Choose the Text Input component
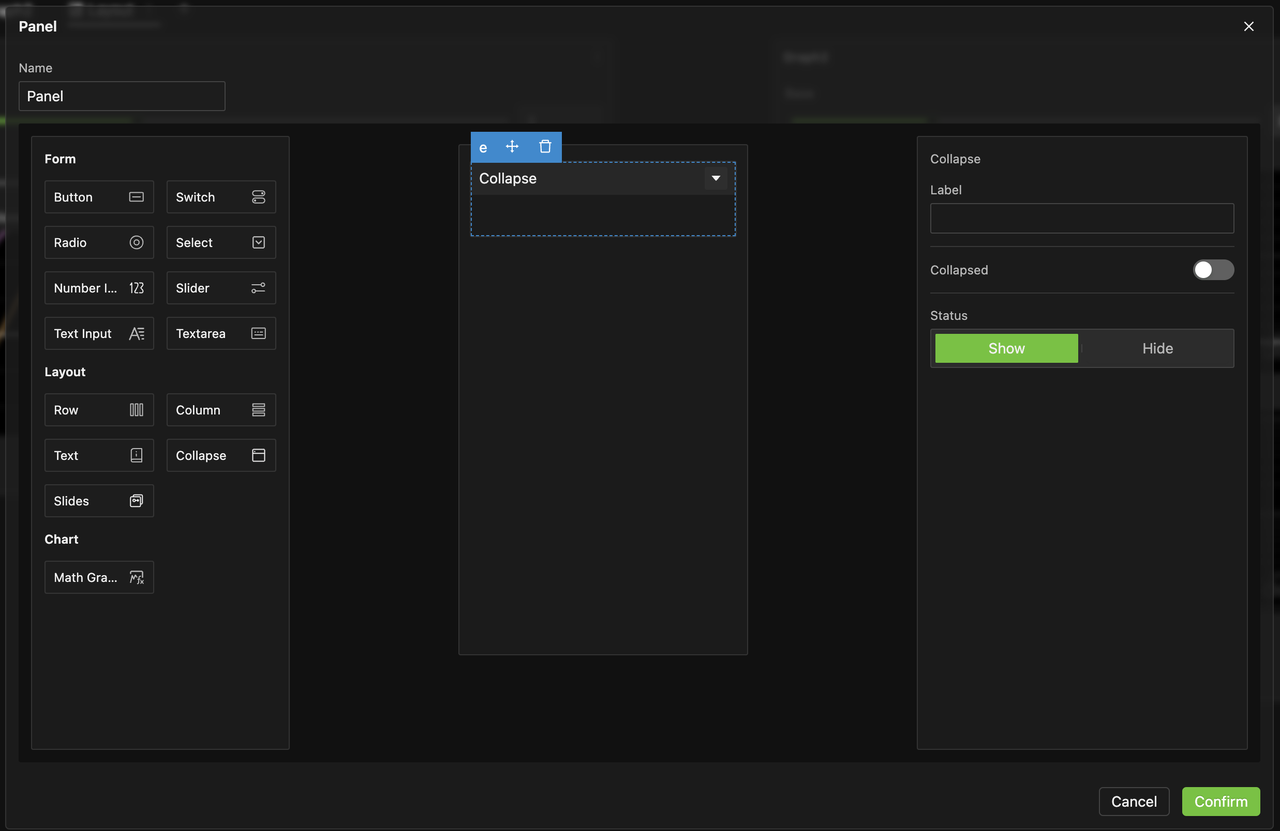The width and height of the screenshot is (1280, 831). [99, 334]
